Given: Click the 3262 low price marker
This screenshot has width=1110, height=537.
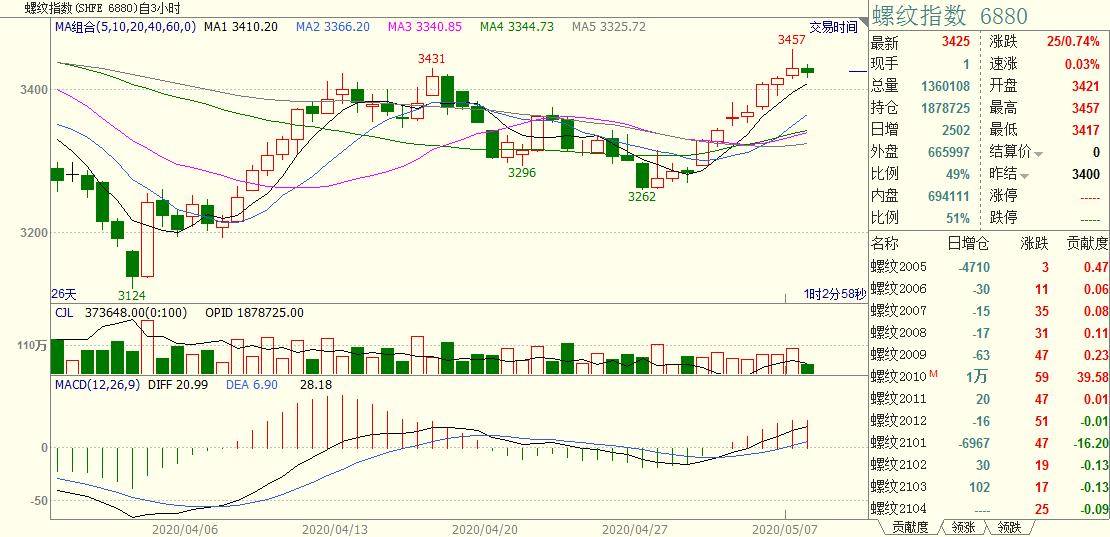Looking at the screenshot, I should pos(642,197).
